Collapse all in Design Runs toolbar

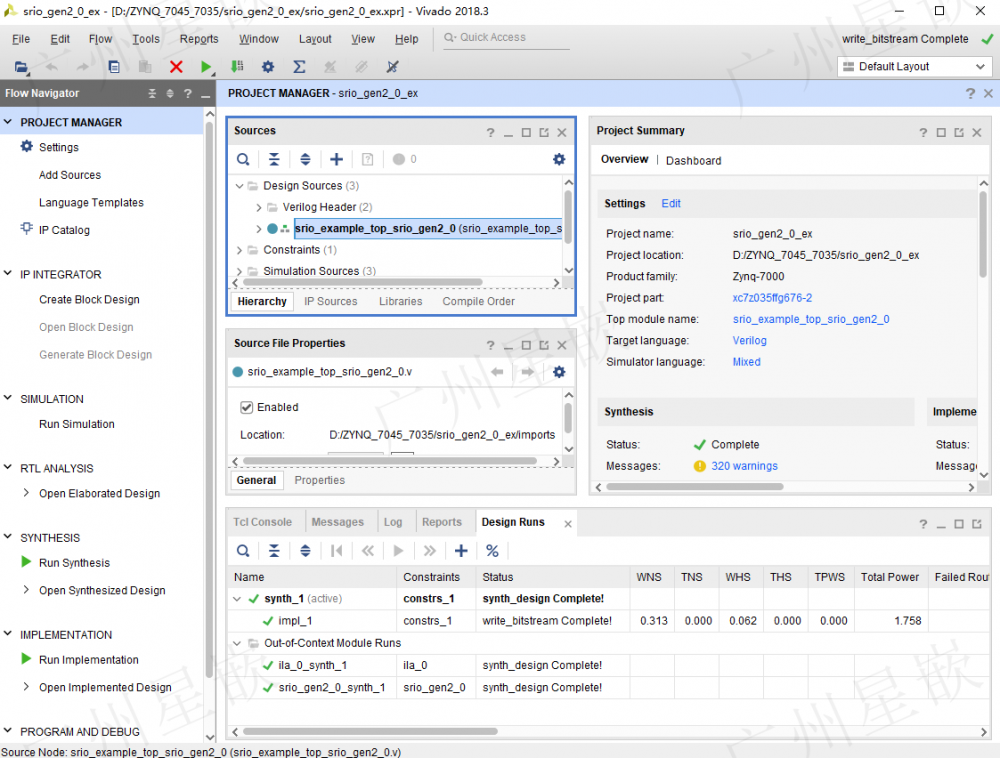click(x=274, y=551)
